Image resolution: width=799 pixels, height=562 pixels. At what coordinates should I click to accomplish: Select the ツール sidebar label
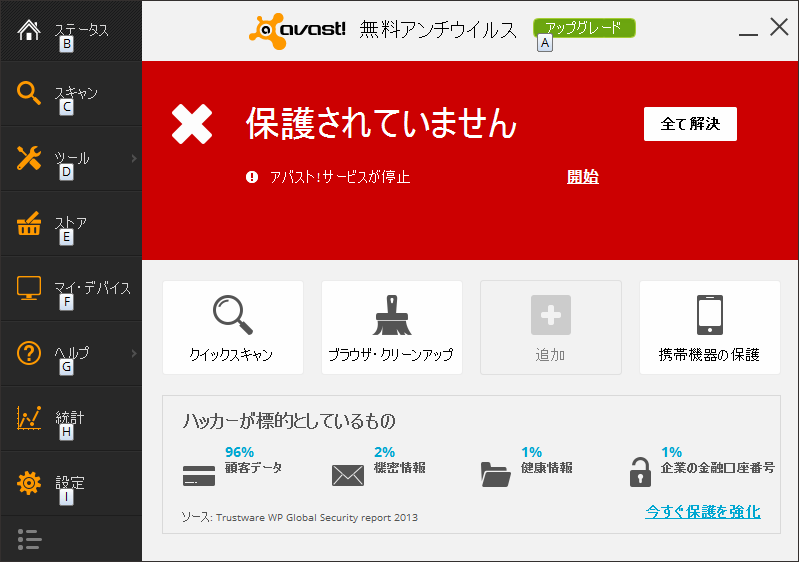click(x=72, y=158)
